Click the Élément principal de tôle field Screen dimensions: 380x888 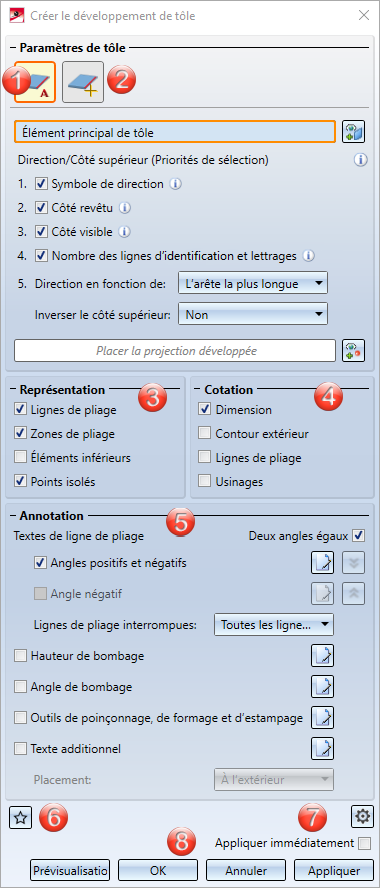(x=175, y=132)
